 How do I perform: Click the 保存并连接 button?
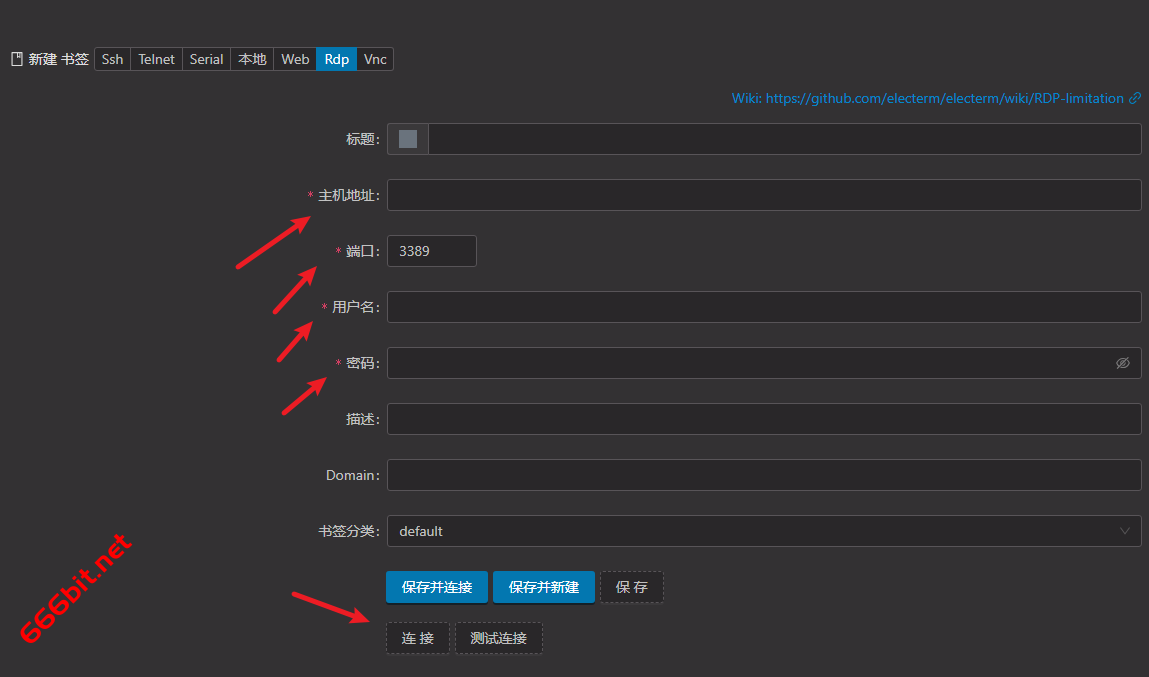(437, 587)
